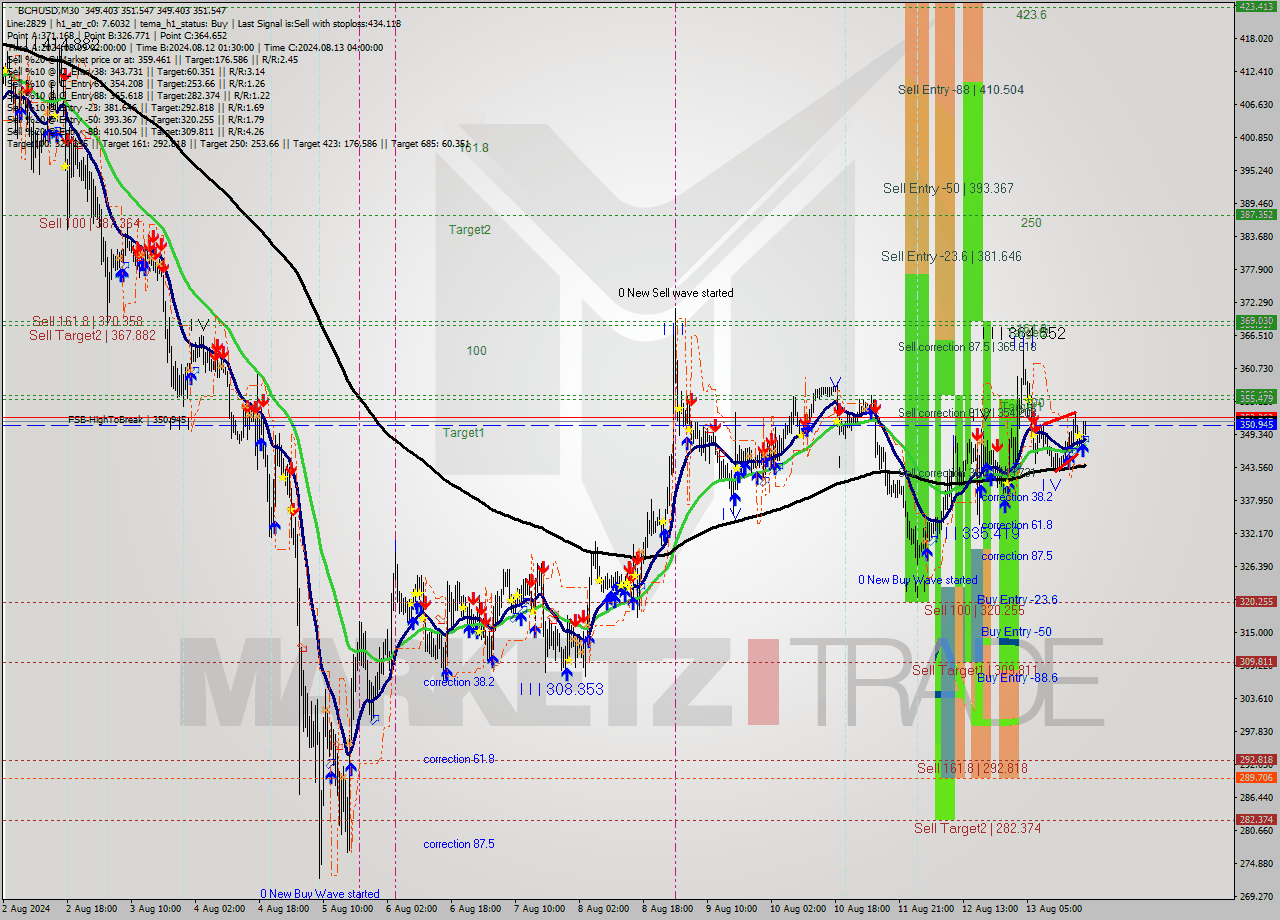1280x920 pixels.
Task: Click the 'Sell 161.8 | 292.818' label
Action: pos(972,768)
